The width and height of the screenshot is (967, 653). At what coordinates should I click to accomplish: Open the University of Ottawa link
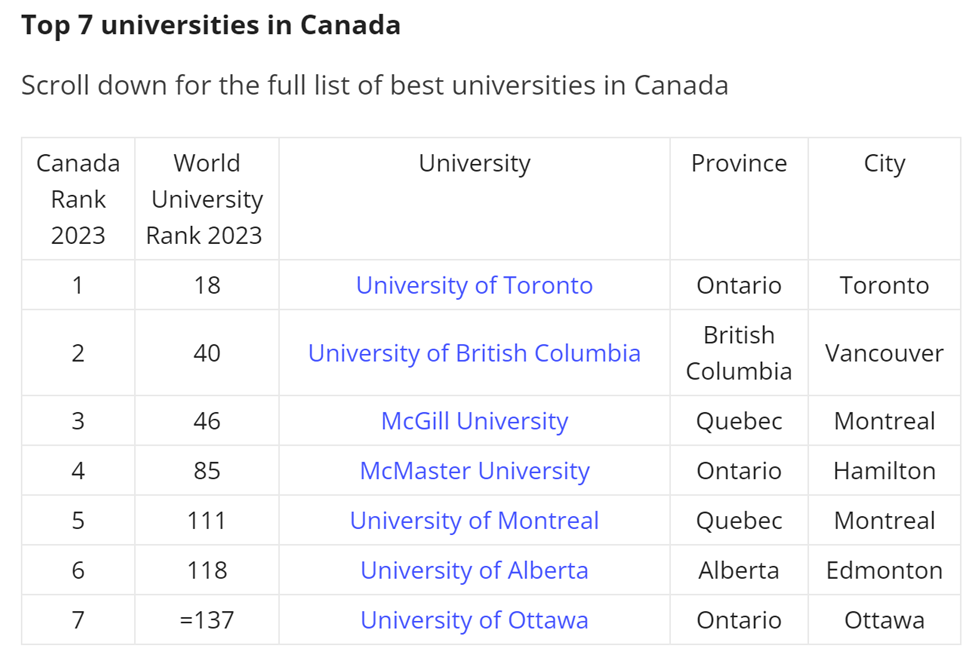(474, 620)
